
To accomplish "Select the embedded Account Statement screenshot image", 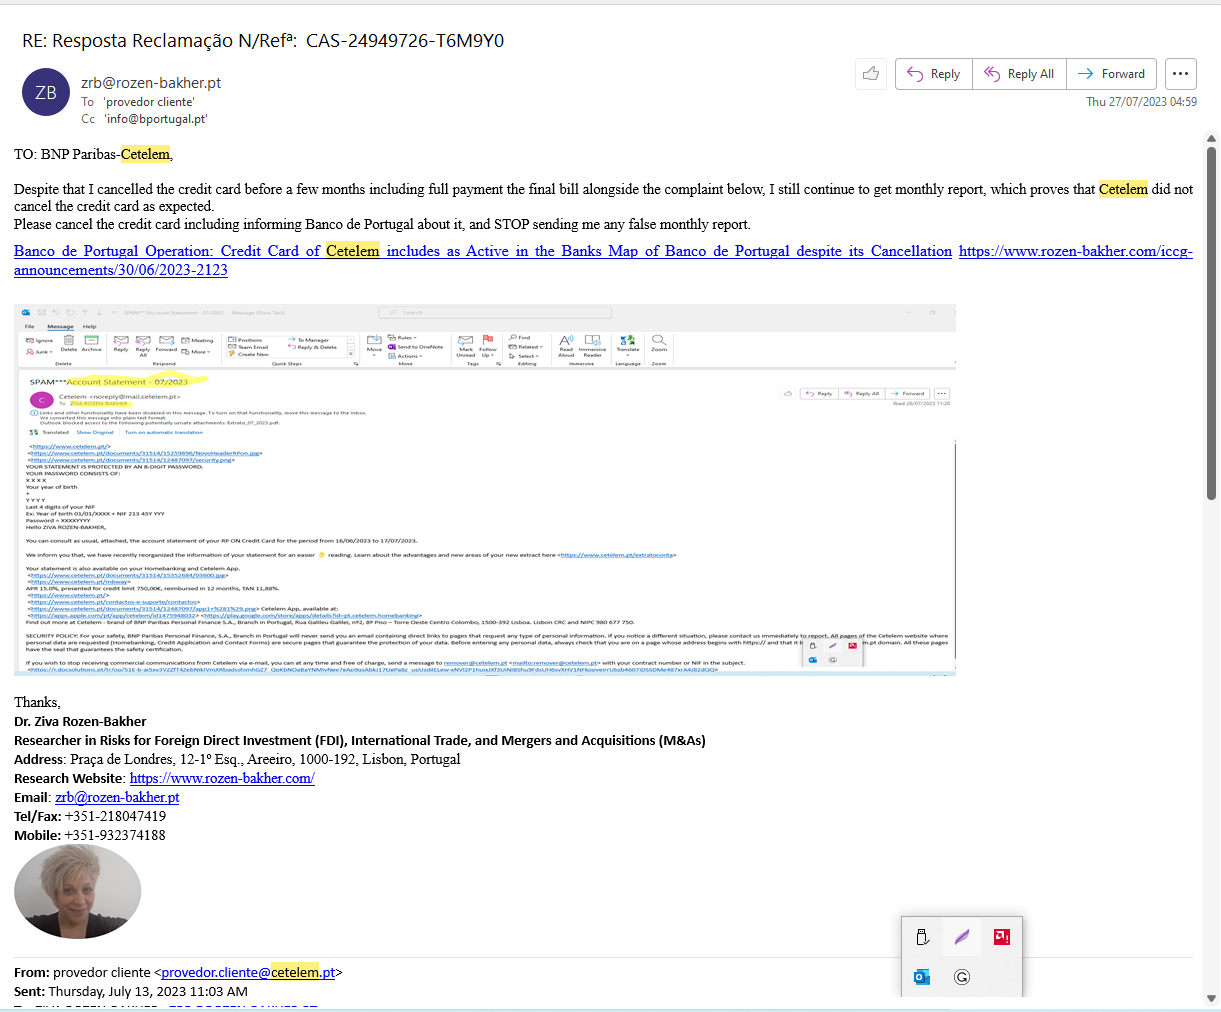I will point(485,490).
